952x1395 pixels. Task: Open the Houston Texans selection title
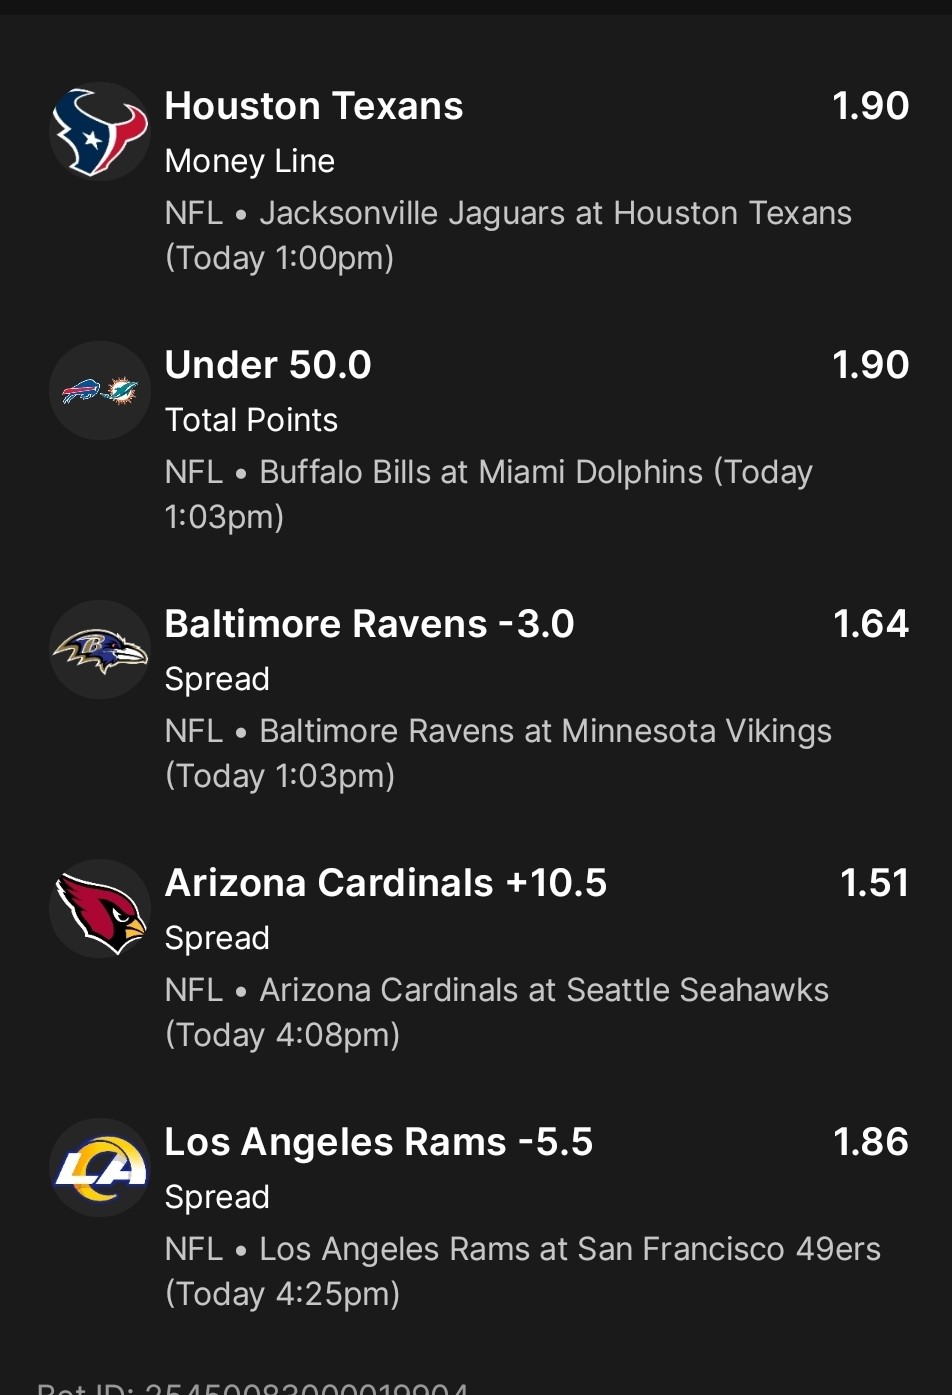click(313, 106)
